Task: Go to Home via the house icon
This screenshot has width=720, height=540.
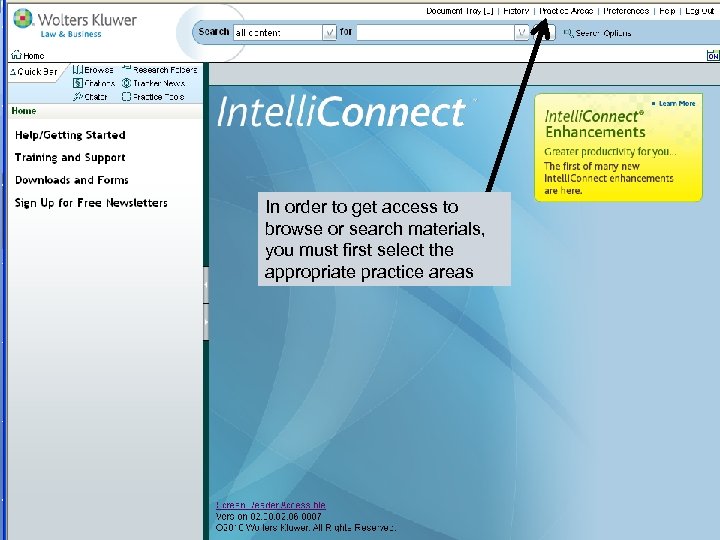Action: [28, 56]
